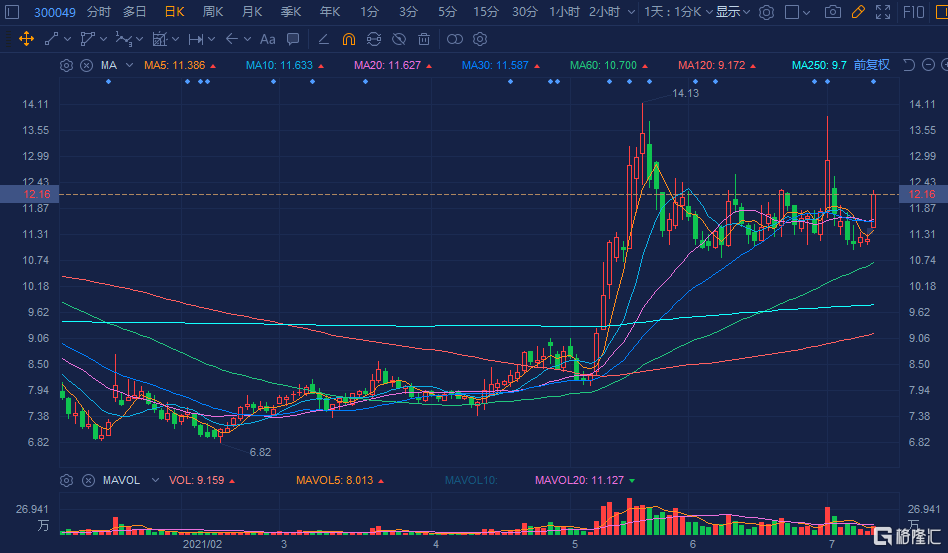Open the F10 company info page
The height and width of the screenshot is (553, 948).
click(x=914, y=12)
